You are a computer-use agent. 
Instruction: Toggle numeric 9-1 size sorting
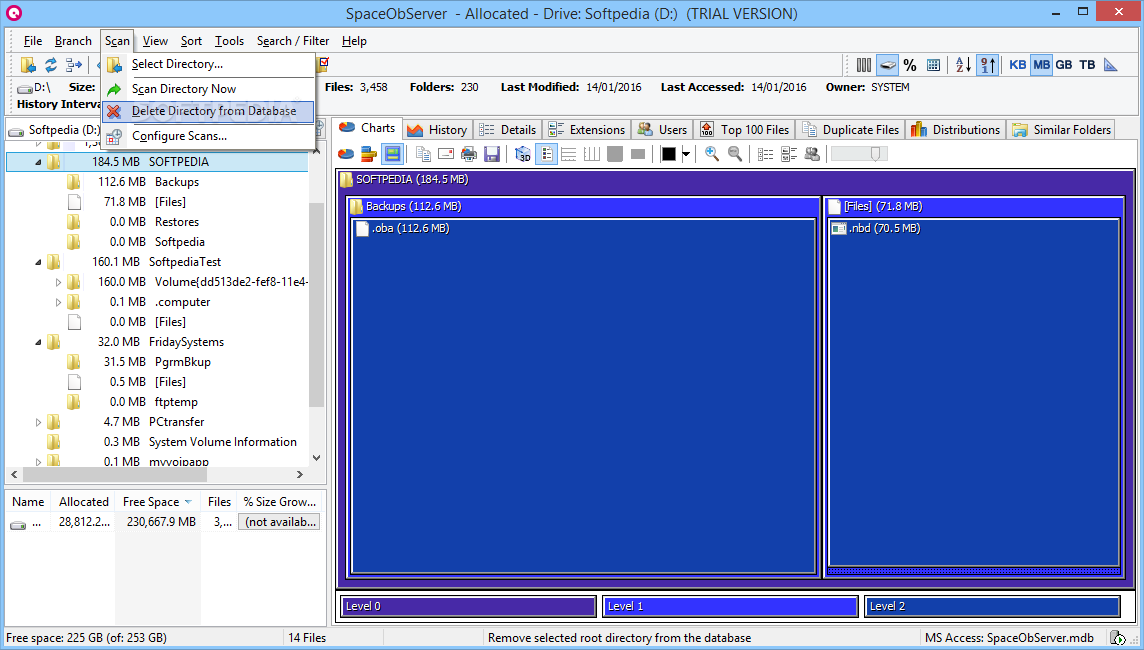click(x=987, y=65)
